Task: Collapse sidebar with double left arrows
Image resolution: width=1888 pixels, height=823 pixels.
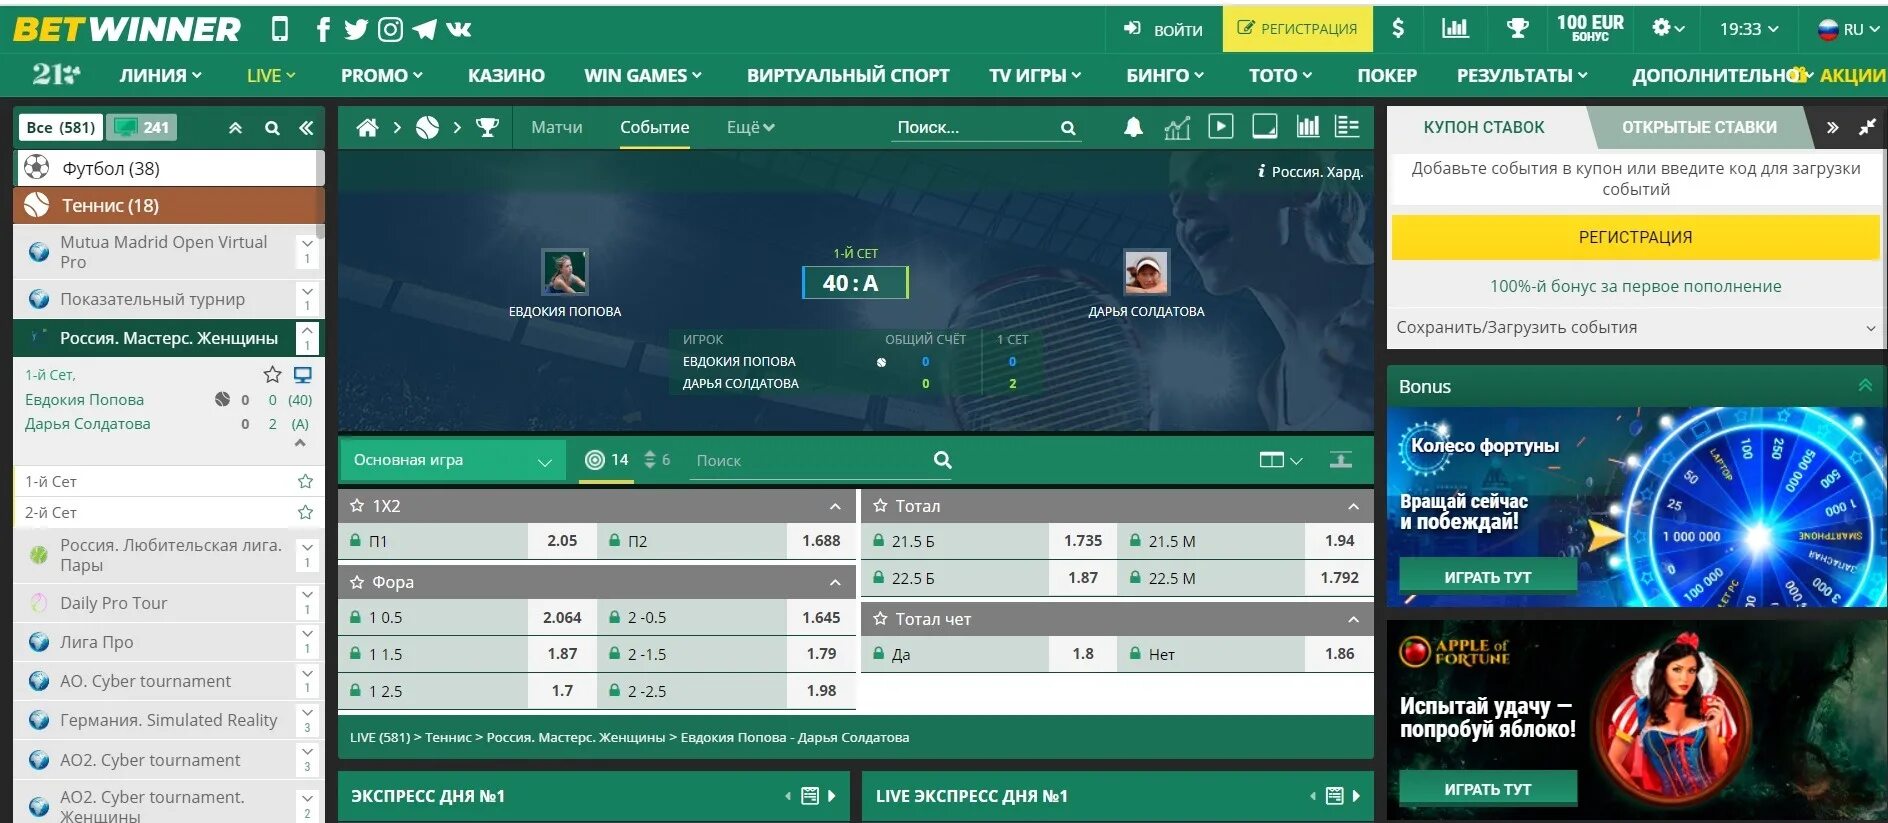Action: point(306,128)
